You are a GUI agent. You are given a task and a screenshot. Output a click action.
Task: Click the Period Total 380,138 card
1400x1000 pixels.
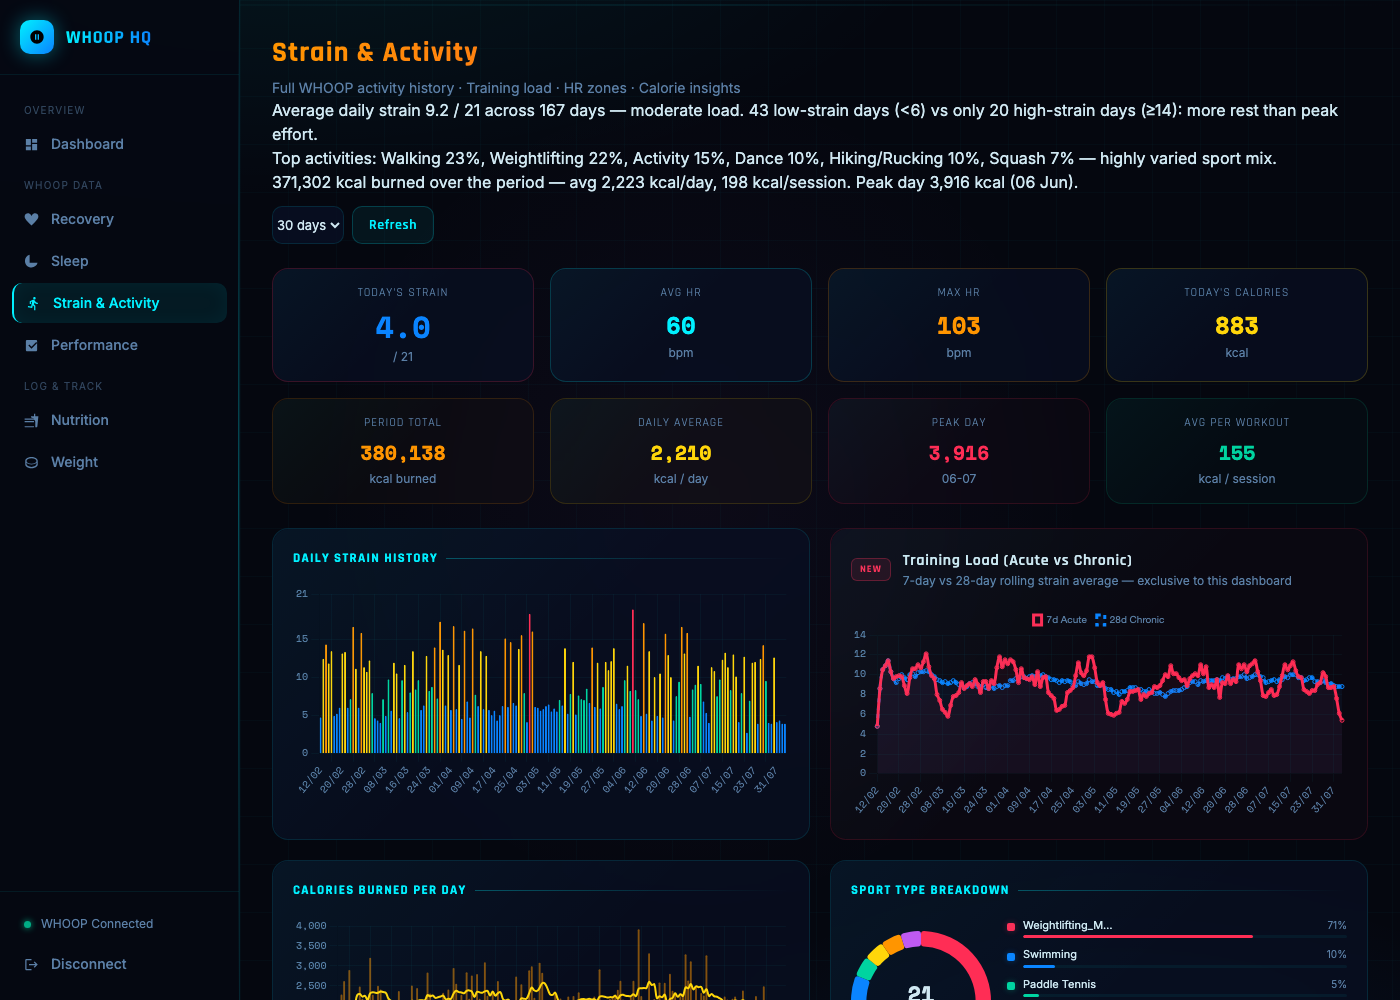[403, 451]
